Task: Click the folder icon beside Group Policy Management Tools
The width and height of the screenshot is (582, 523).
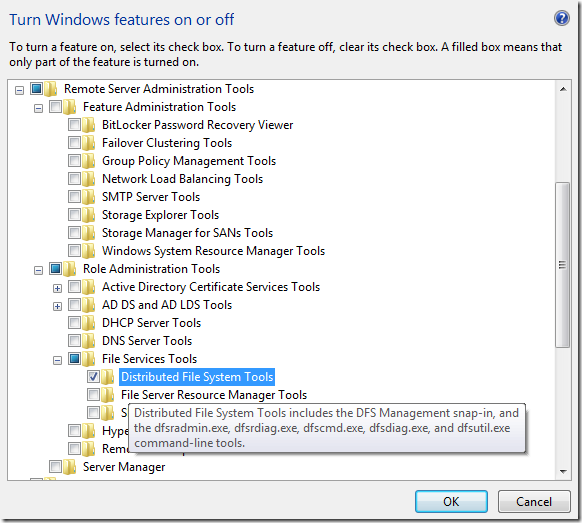Action: point(88,161)
